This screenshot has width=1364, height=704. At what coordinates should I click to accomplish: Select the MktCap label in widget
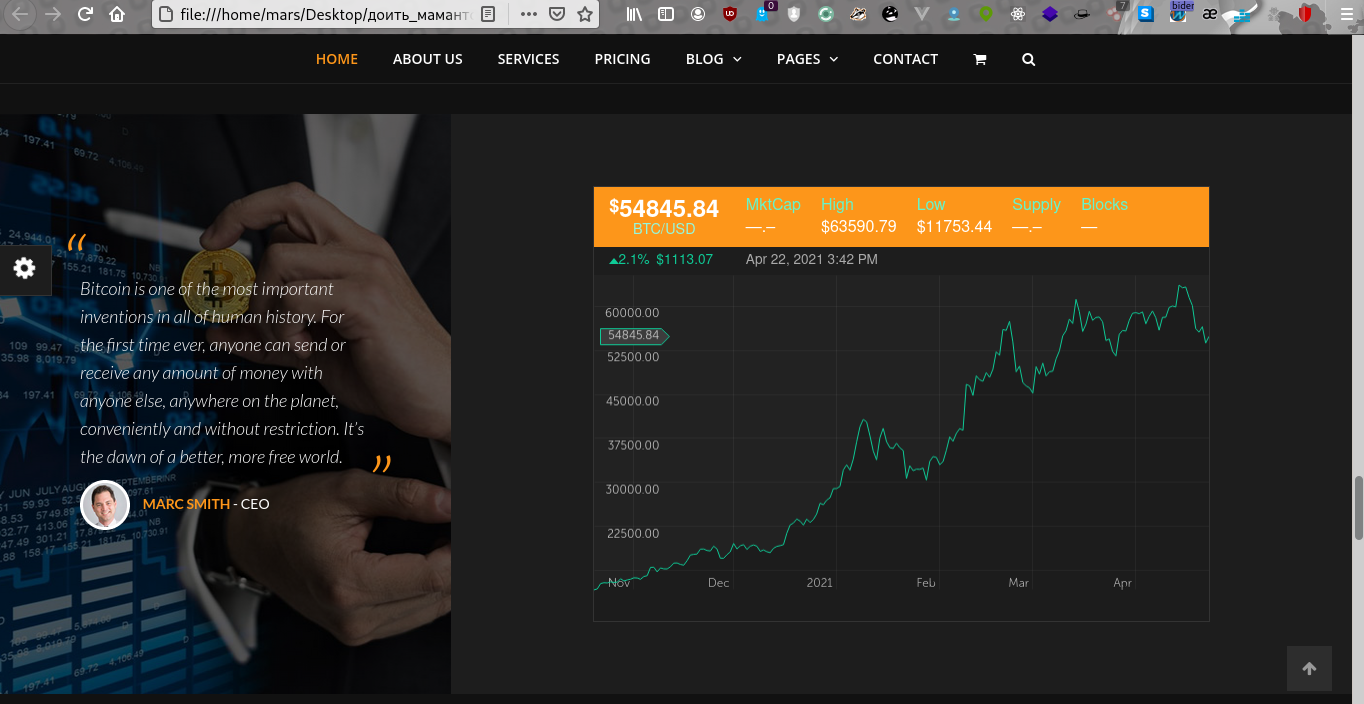point(773,204)
